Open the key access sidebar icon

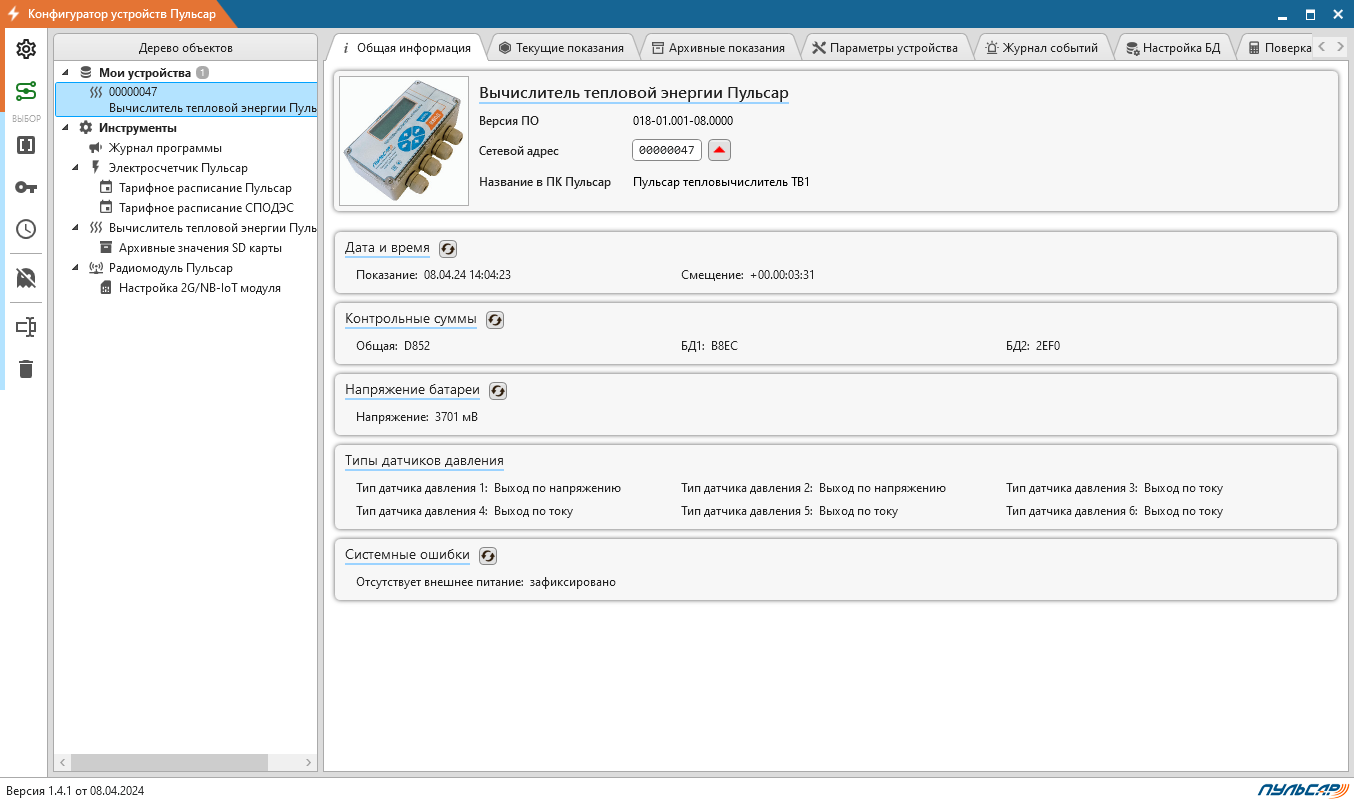(26, 187)
